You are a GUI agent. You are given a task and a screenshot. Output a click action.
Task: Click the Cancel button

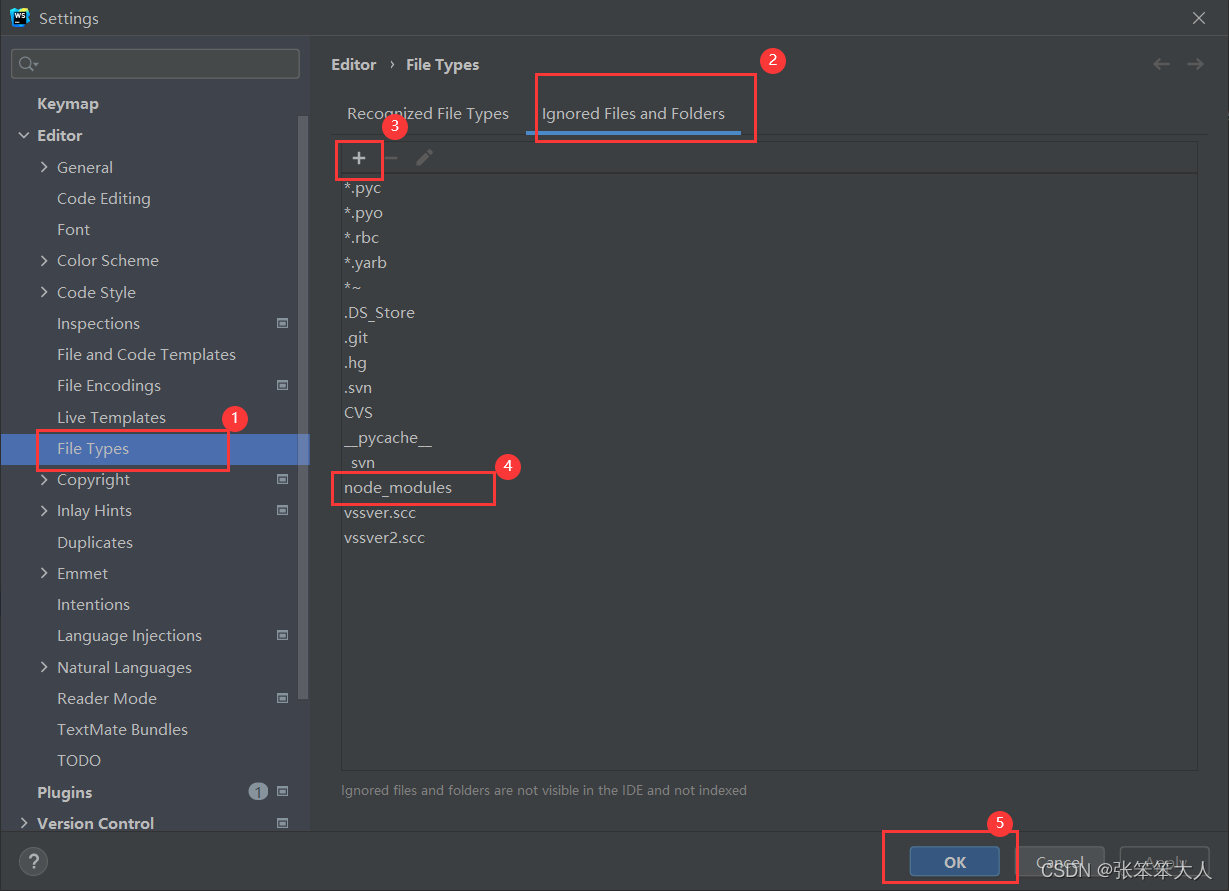click(1061, 861)
